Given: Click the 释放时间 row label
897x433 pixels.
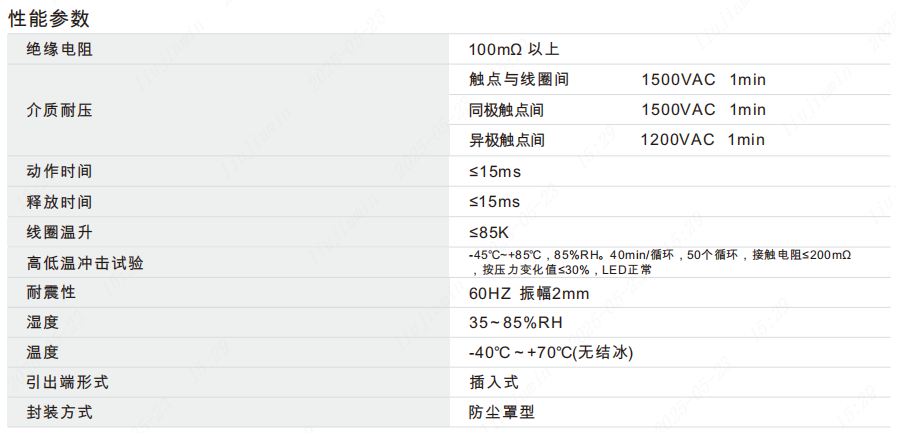Looking at the screenshot, I should pyautogui.click(x=59, y=202).
